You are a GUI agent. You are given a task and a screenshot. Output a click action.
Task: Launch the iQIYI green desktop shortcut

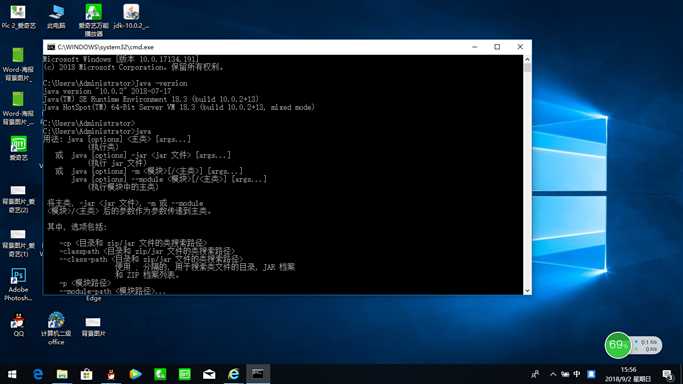18,148
